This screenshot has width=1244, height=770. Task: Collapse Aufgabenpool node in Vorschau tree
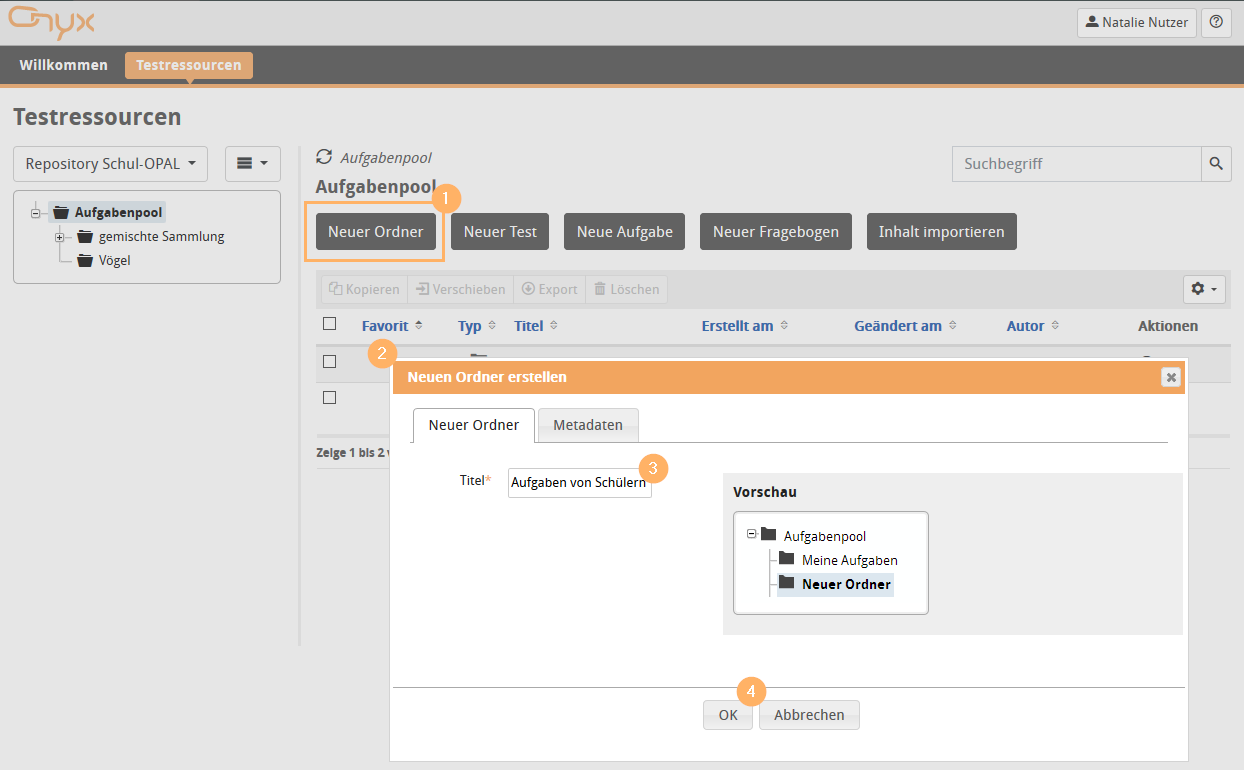click(751, 534)
